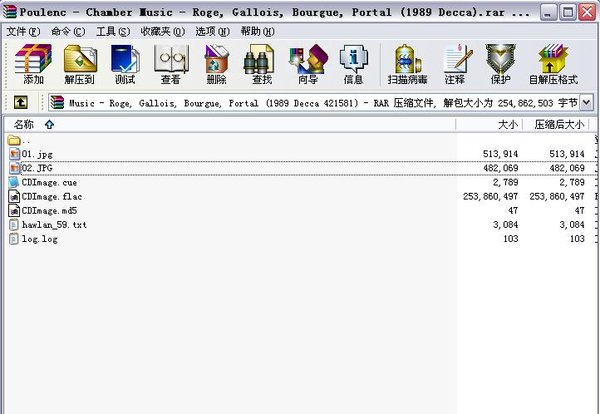Click the WinRAR icon in title bar
This screenshot has width=600, height=414.
coord(10,12)
